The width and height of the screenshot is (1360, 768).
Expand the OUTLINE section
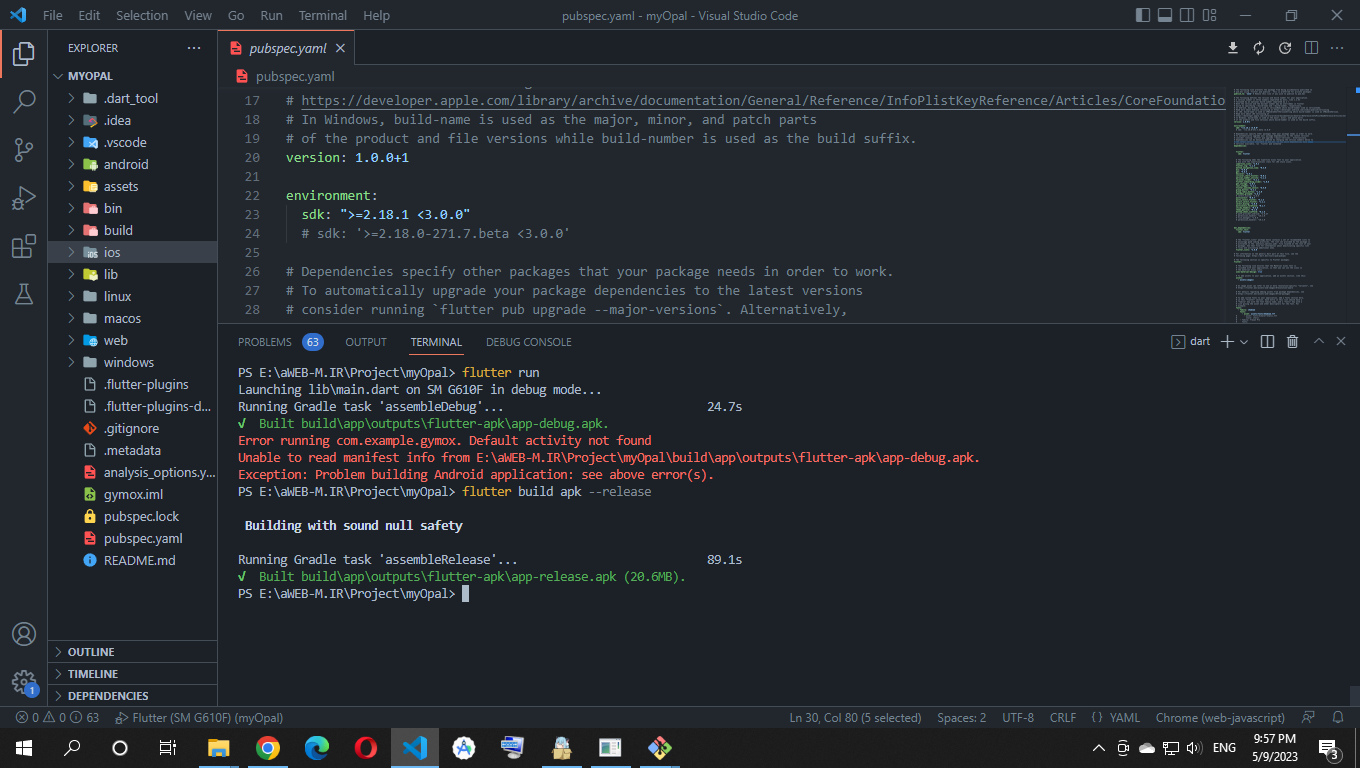[90, 652]
